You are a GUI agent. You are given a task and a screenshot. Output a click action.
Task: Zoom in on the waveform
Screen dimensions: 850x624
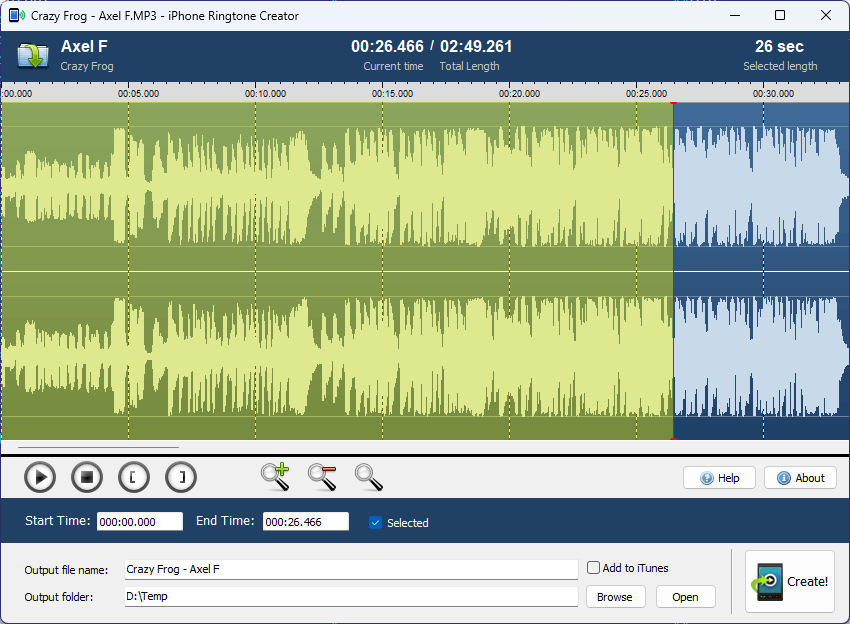(275, 477)
